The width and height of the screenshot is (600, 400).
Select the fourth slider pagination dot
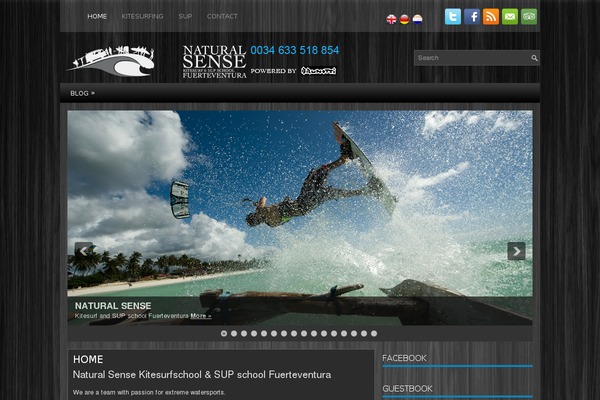[x=254, y=333]
